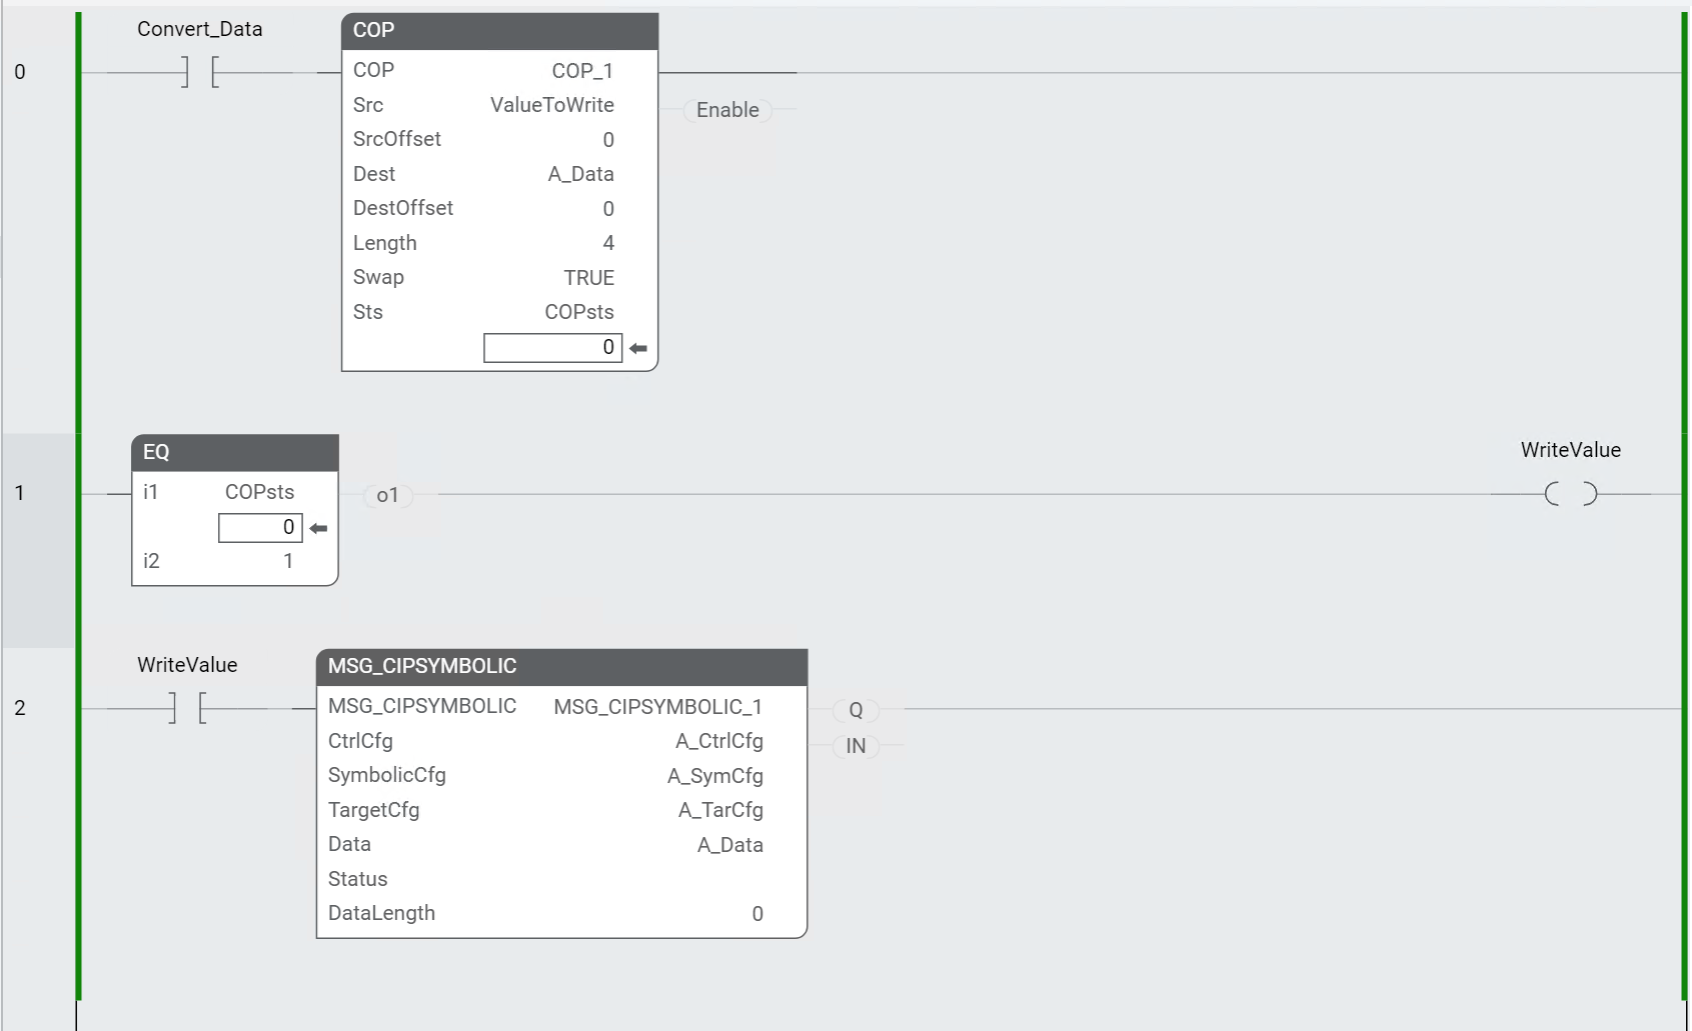Viewport: 1692px width, 1031px height.
Task: Click the Q output pin of MSG_CIPSYMBOLIC_1
Action: point(855,710)
